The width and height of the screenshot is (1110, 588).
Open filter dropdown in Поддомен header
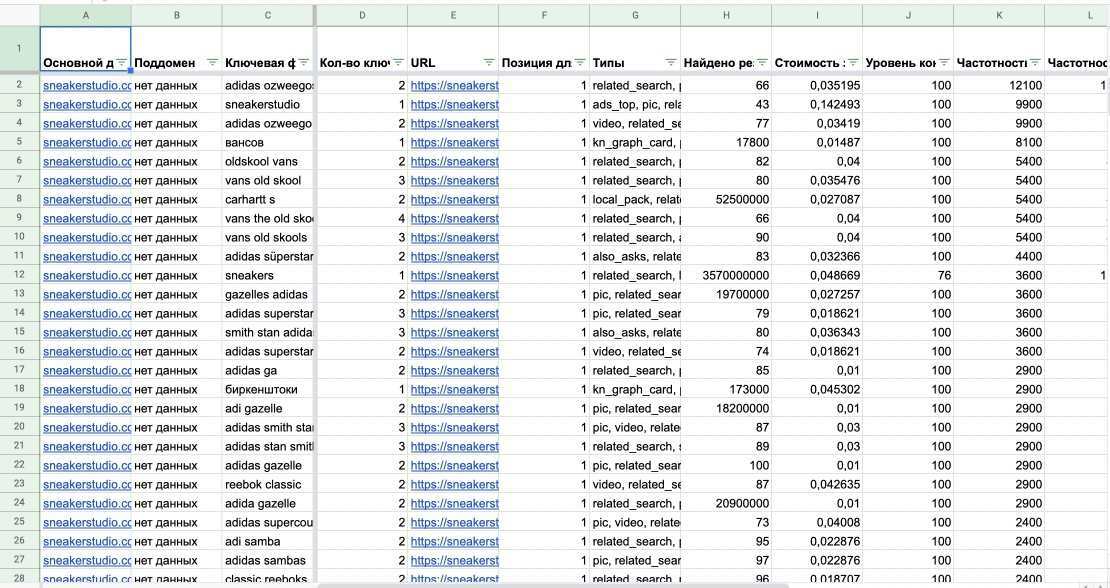coord(212,63)
